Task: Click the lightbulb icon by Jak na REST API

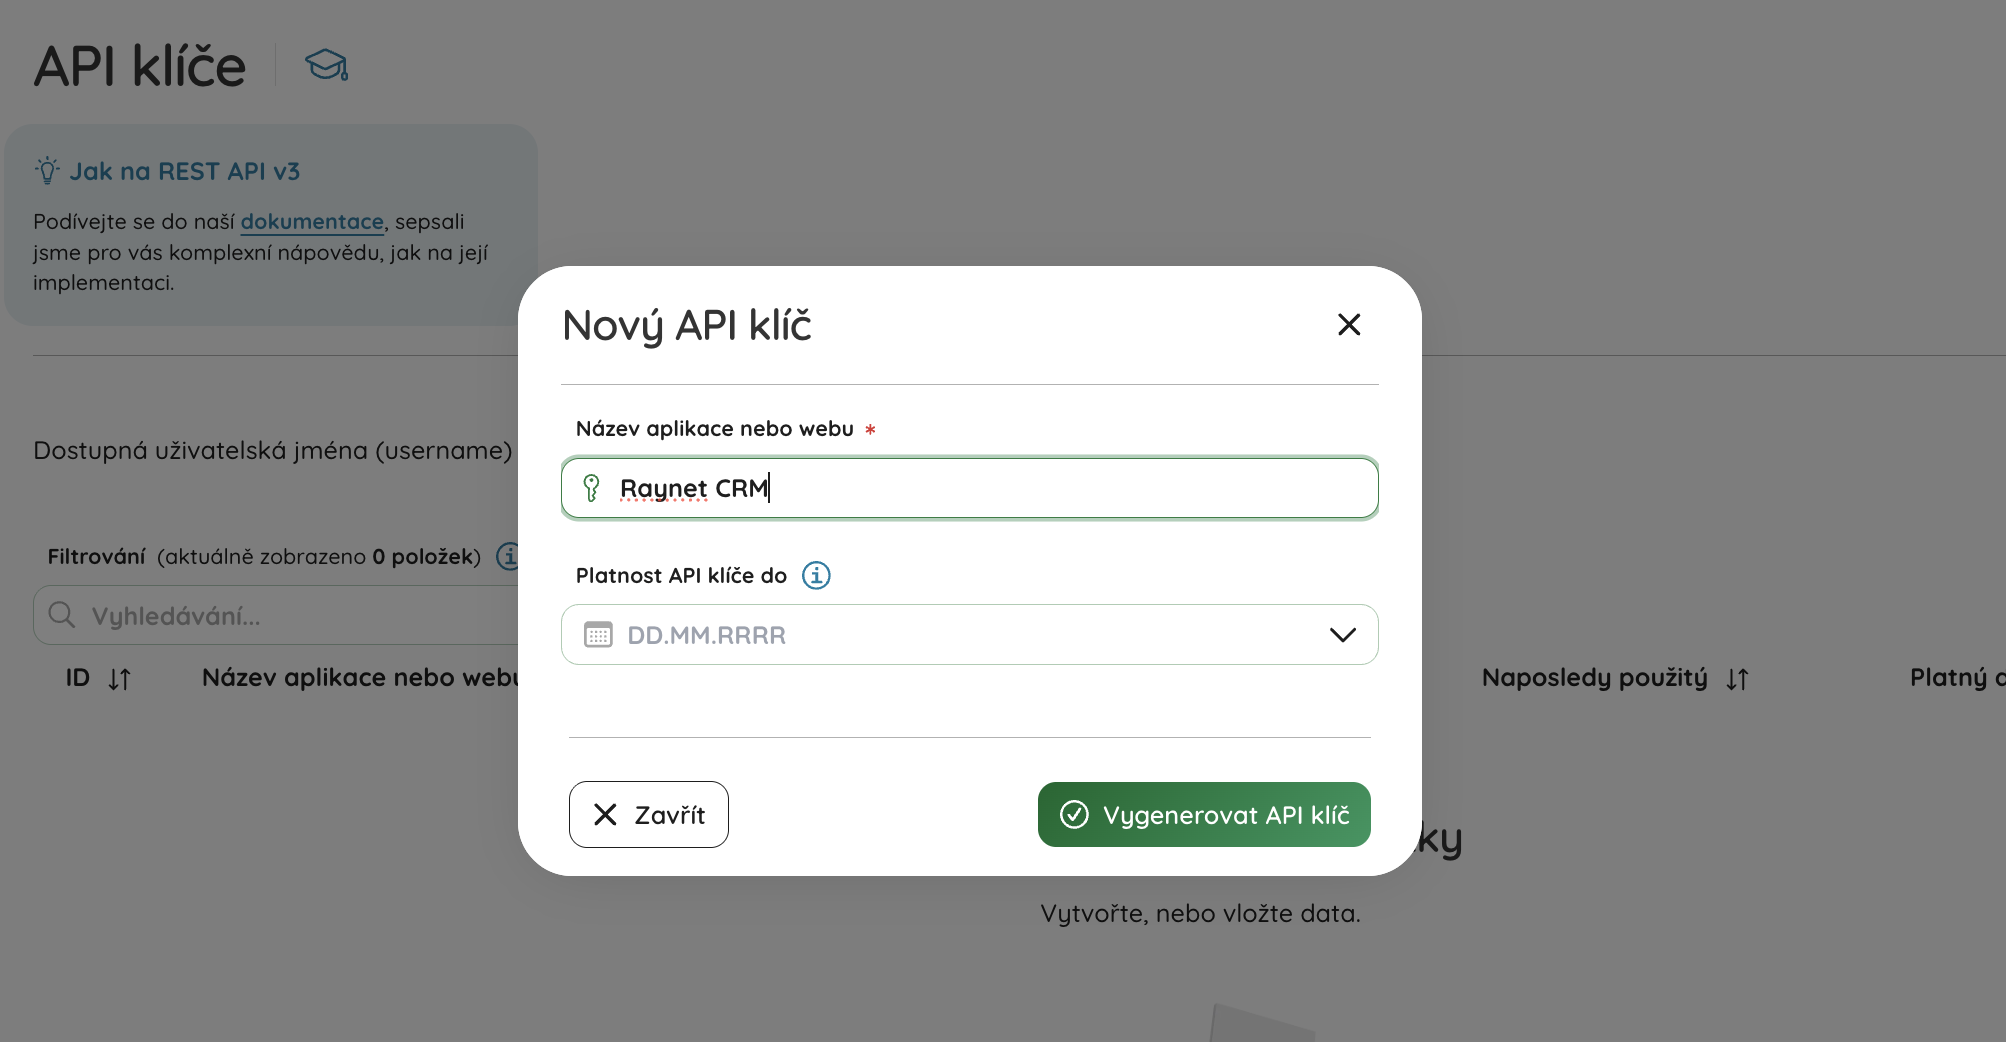Action: tap(47, 171)
